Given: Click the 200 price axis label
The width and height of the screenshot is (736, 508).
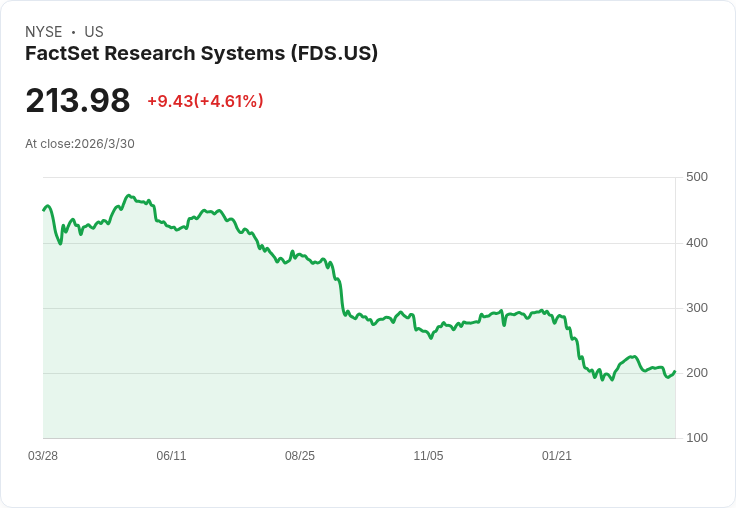Looking at the screenshot, I should (697, 373).
